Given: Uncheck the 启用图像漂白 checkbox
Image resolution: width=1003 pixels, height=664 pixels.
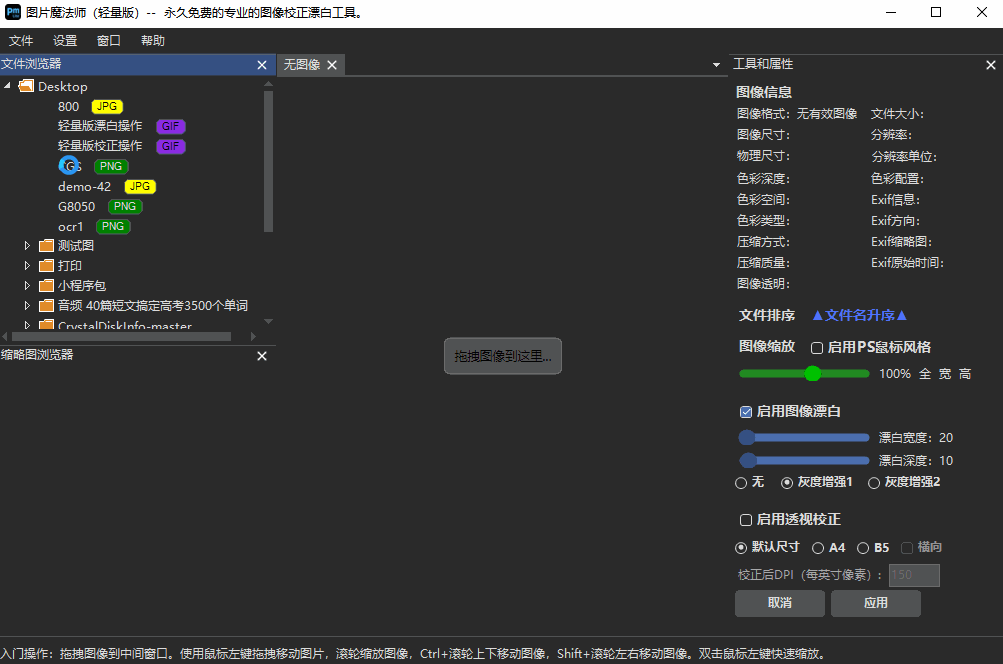Looking at the screenshot, I should 745,411.
